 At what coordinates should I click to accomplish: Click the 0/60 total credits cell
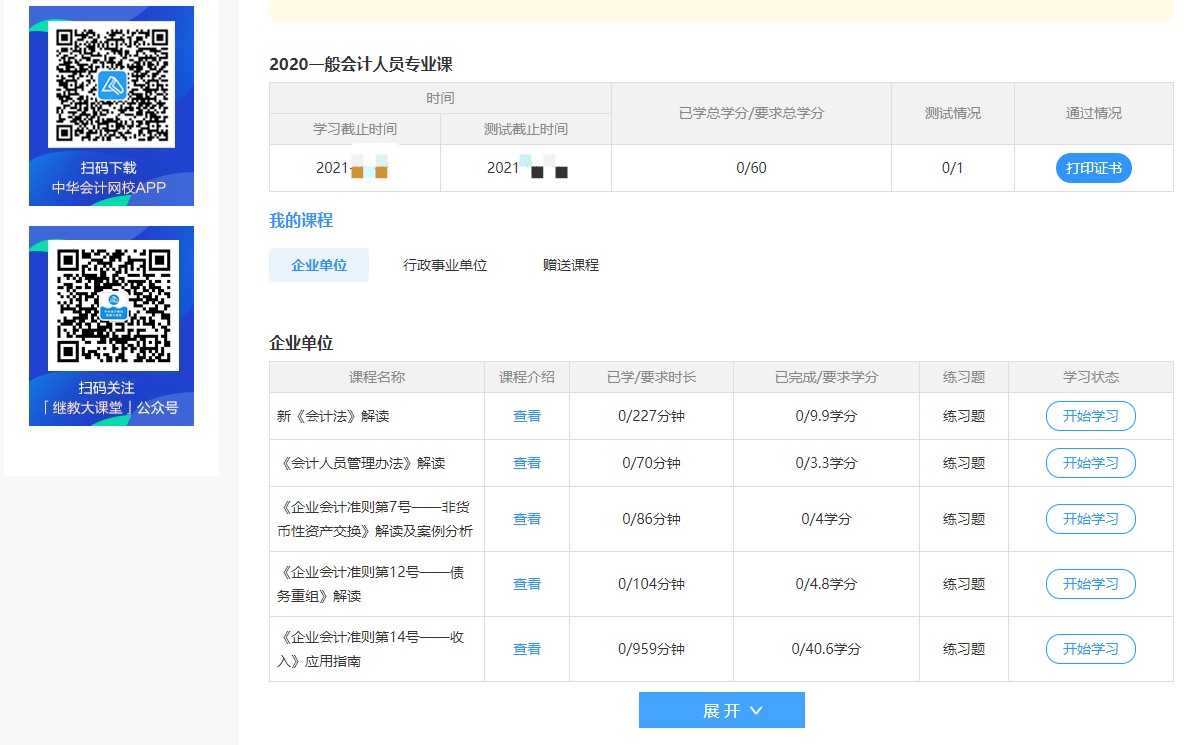pyautogui.click(x=751, y=168)
